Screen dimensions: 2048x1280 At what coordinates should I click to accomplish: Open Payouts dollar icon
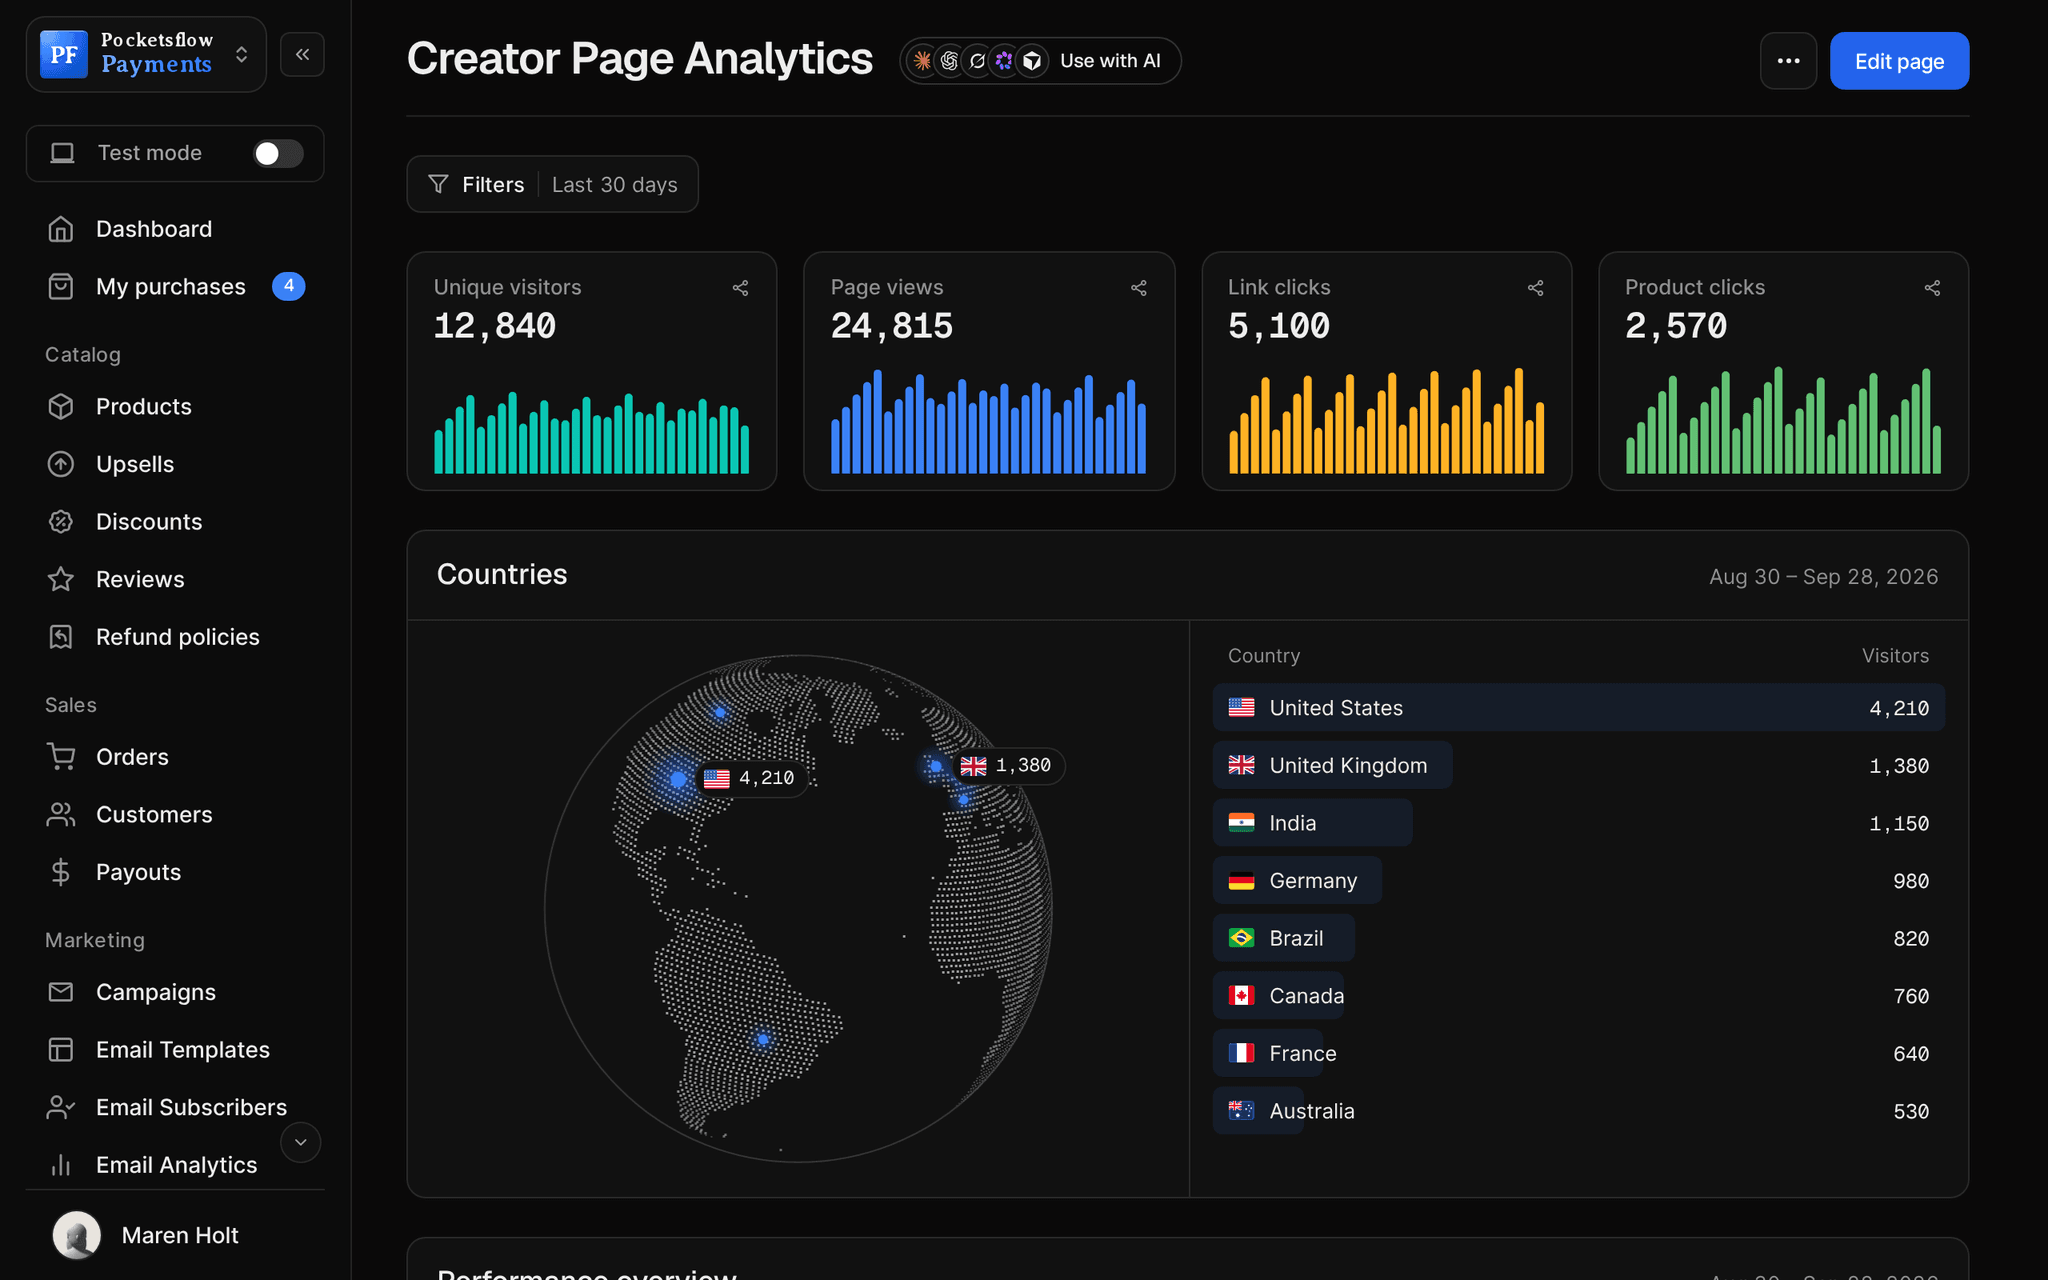click(x=61, y=872)
